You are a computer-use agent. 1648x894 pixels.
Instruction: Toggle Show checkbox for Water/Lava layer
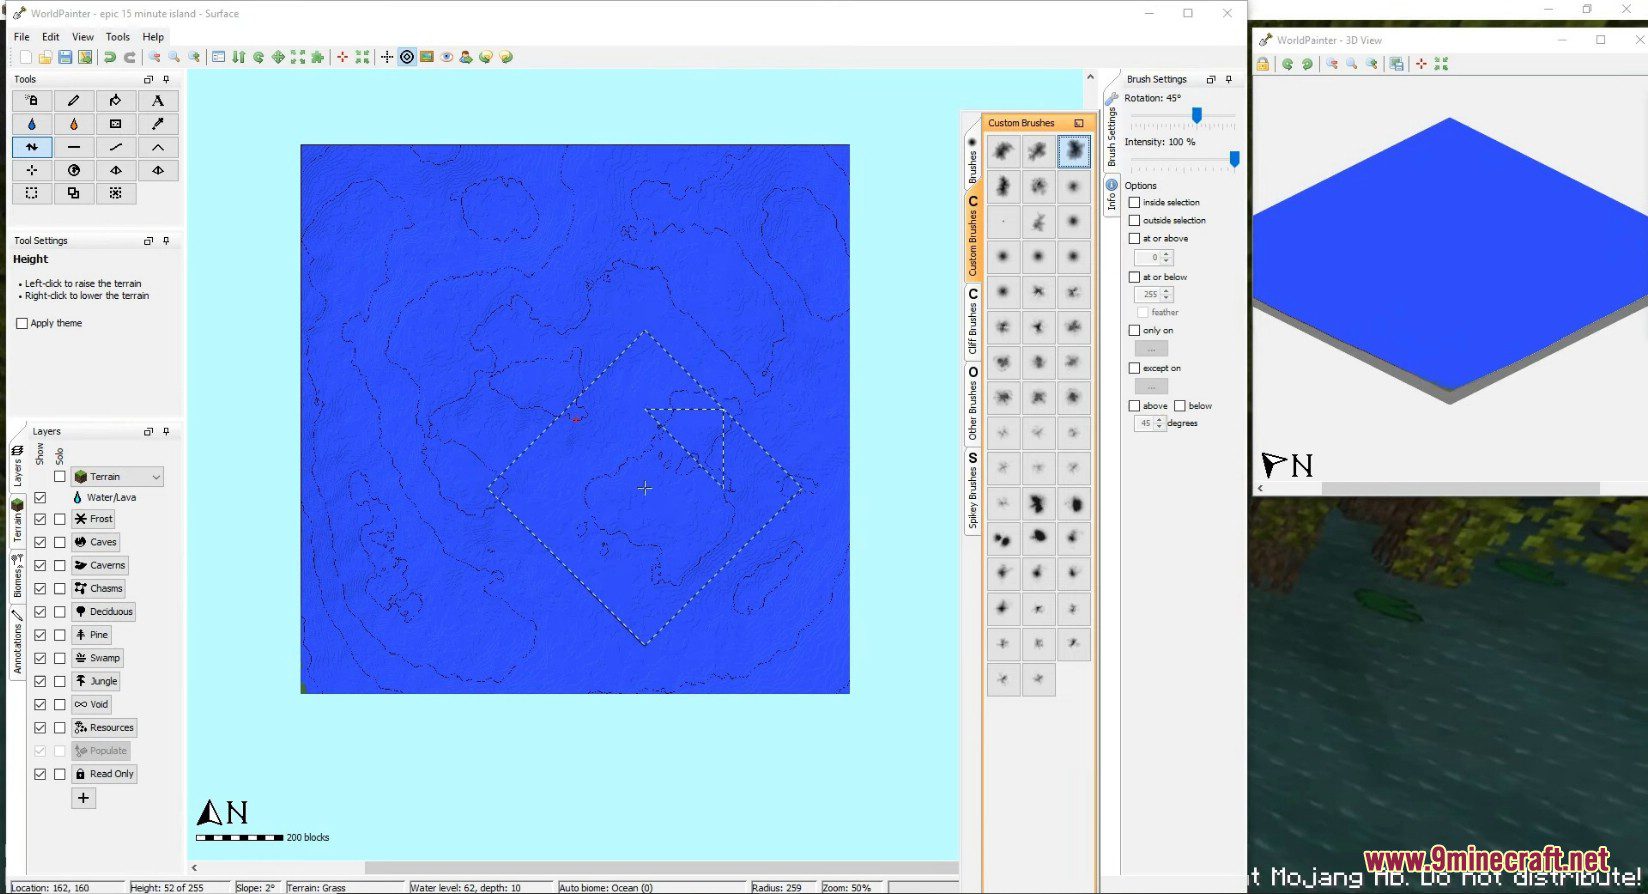pos(40,497)
